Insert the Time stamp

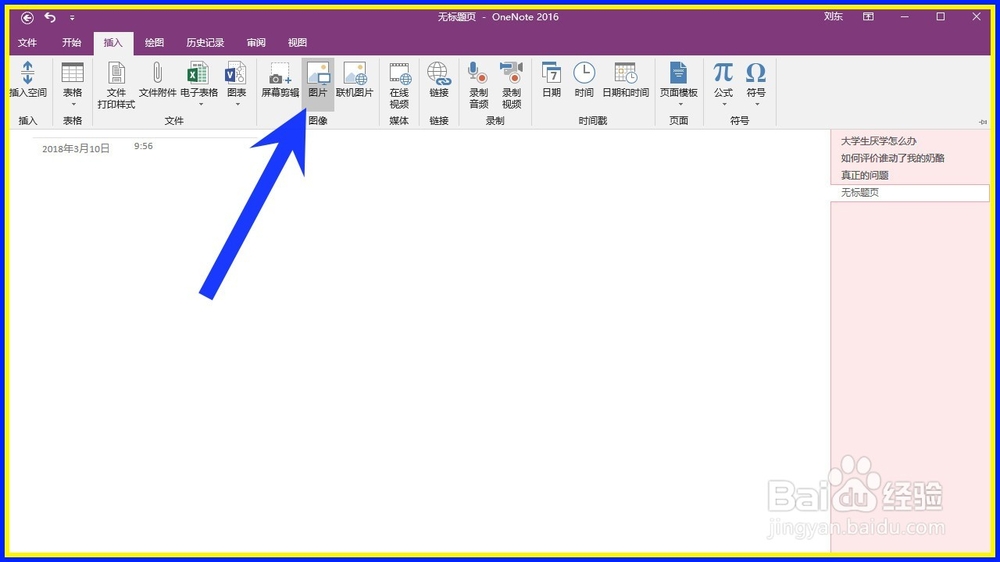(584, 73)
